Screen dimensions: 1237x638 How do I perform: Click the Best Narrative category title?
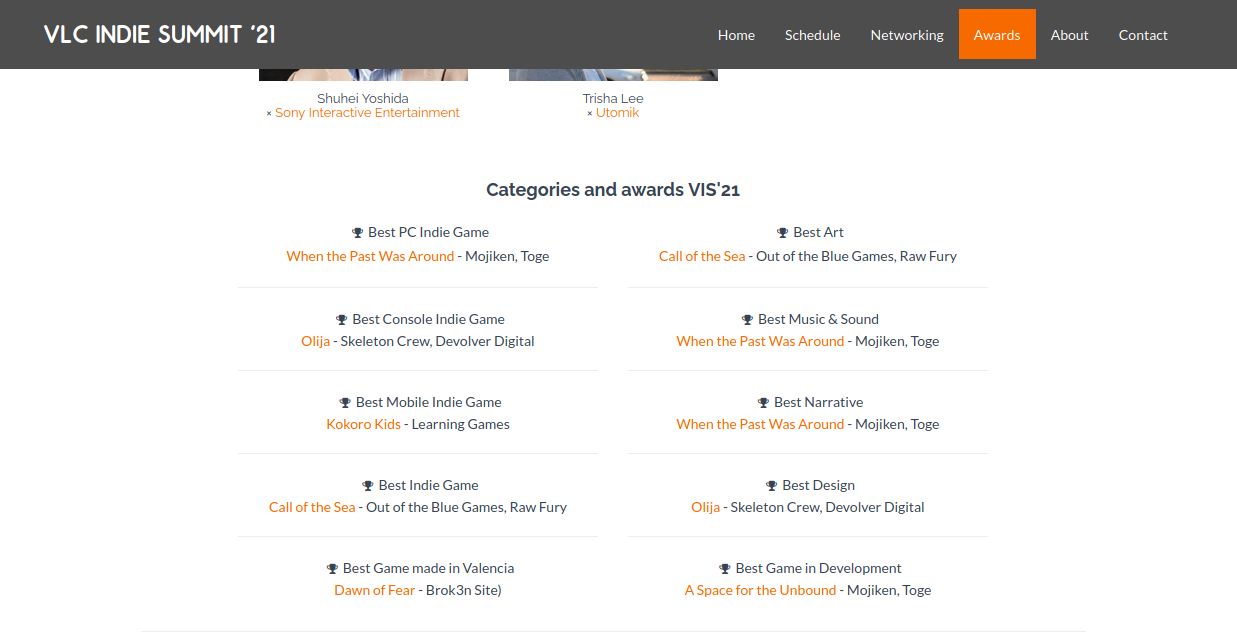point(818,402)
